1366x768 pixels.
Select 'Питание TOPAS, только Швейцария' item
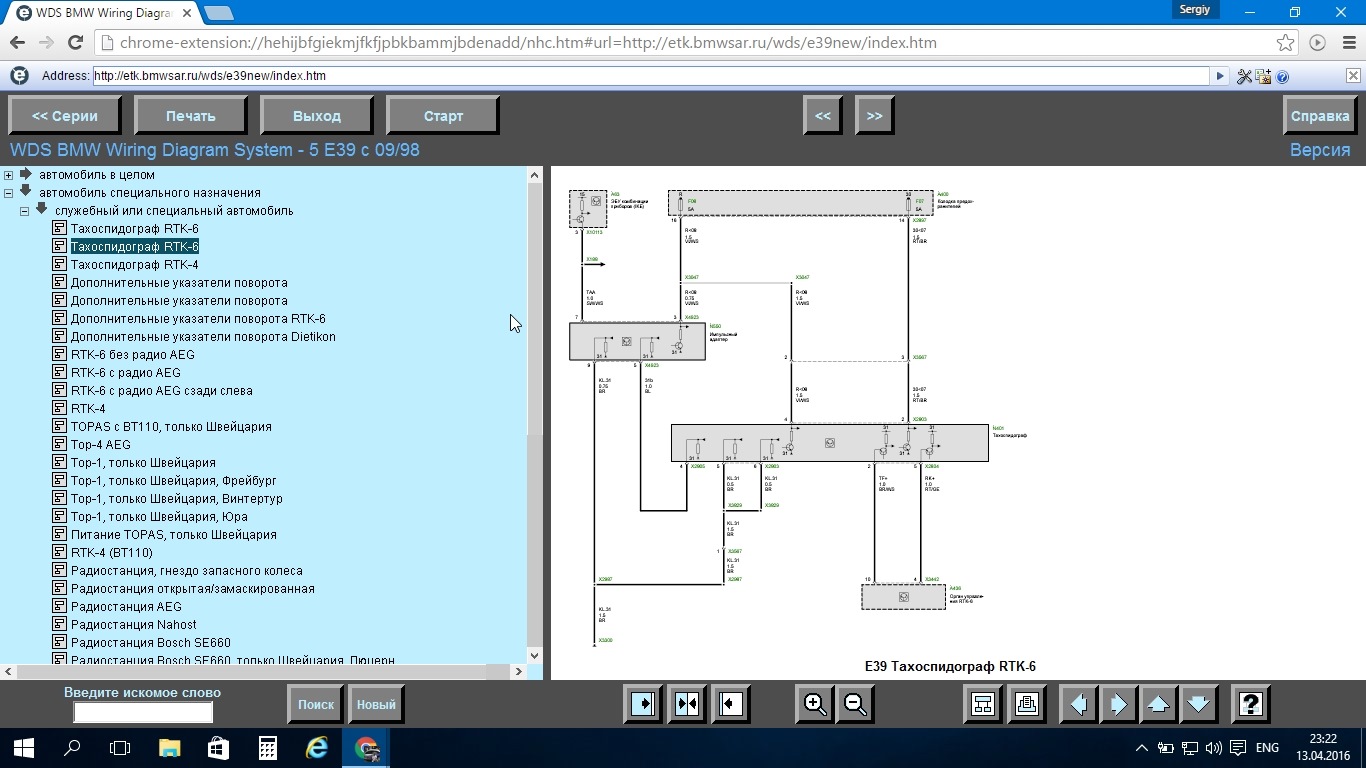click(173, 535)
